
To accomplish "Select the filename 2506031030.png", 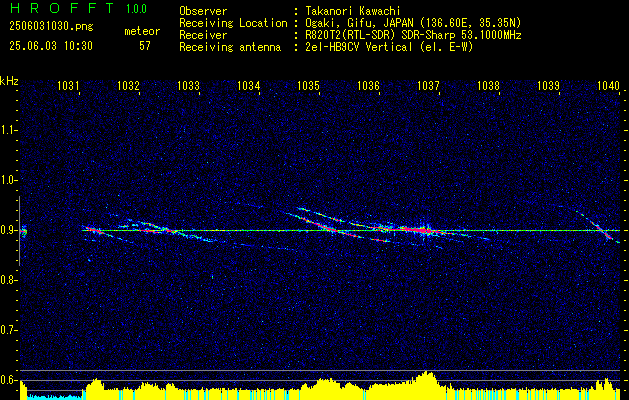I will pos(51,26).
